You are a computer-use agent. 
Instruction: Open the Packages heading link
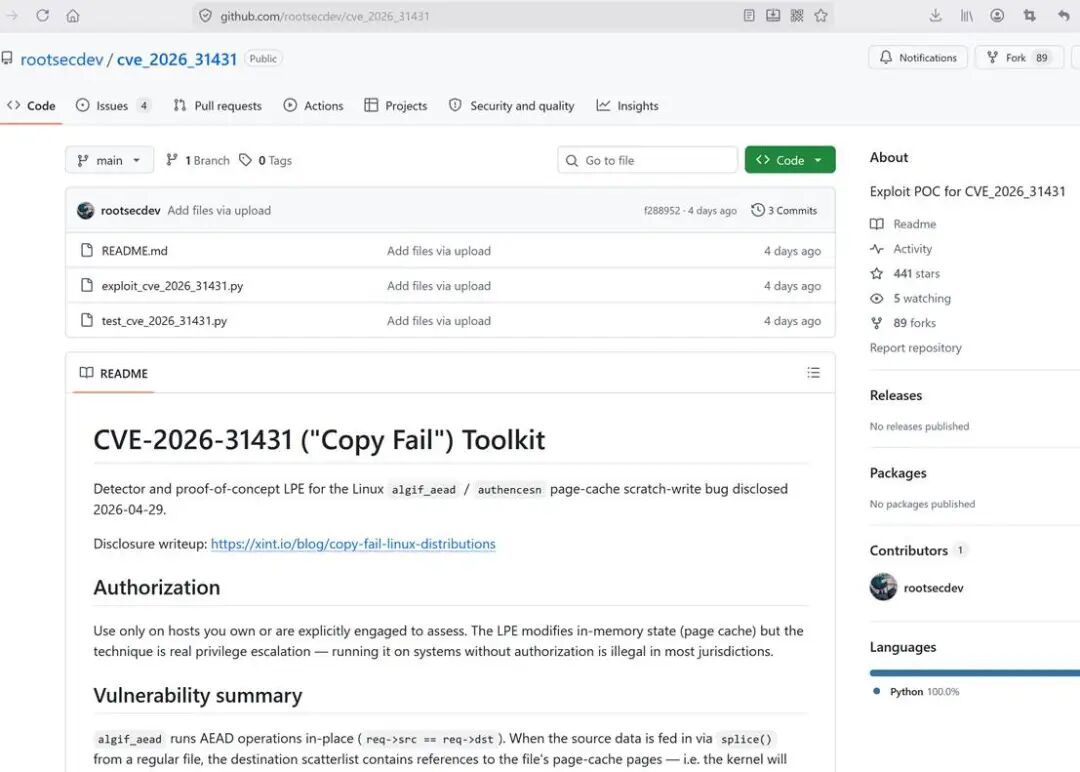[x=897, y=473]
